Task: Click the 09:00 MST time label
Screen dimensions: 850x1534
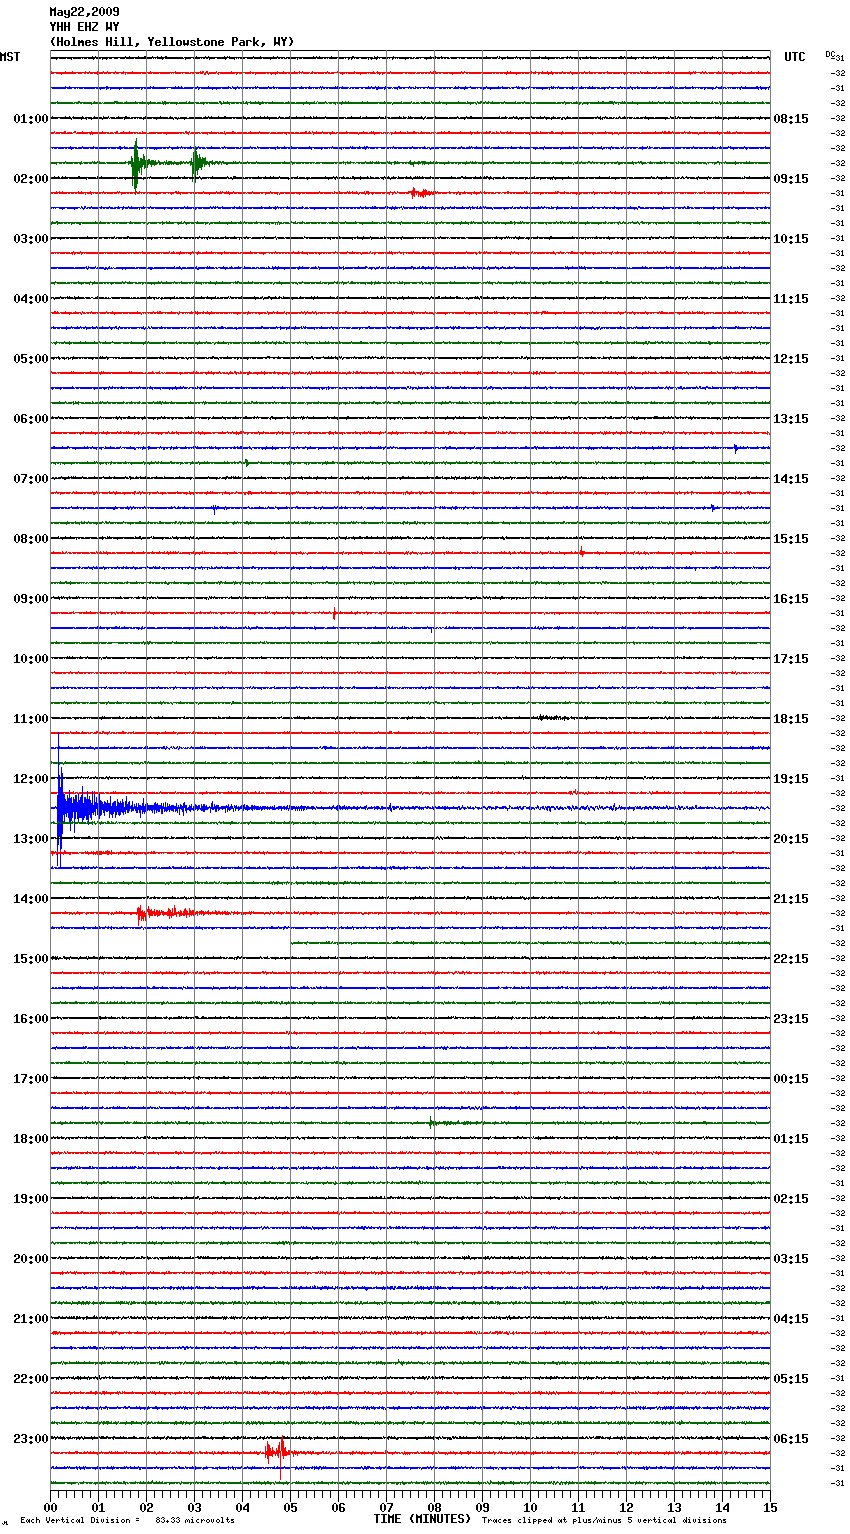Action: point(31,599)
